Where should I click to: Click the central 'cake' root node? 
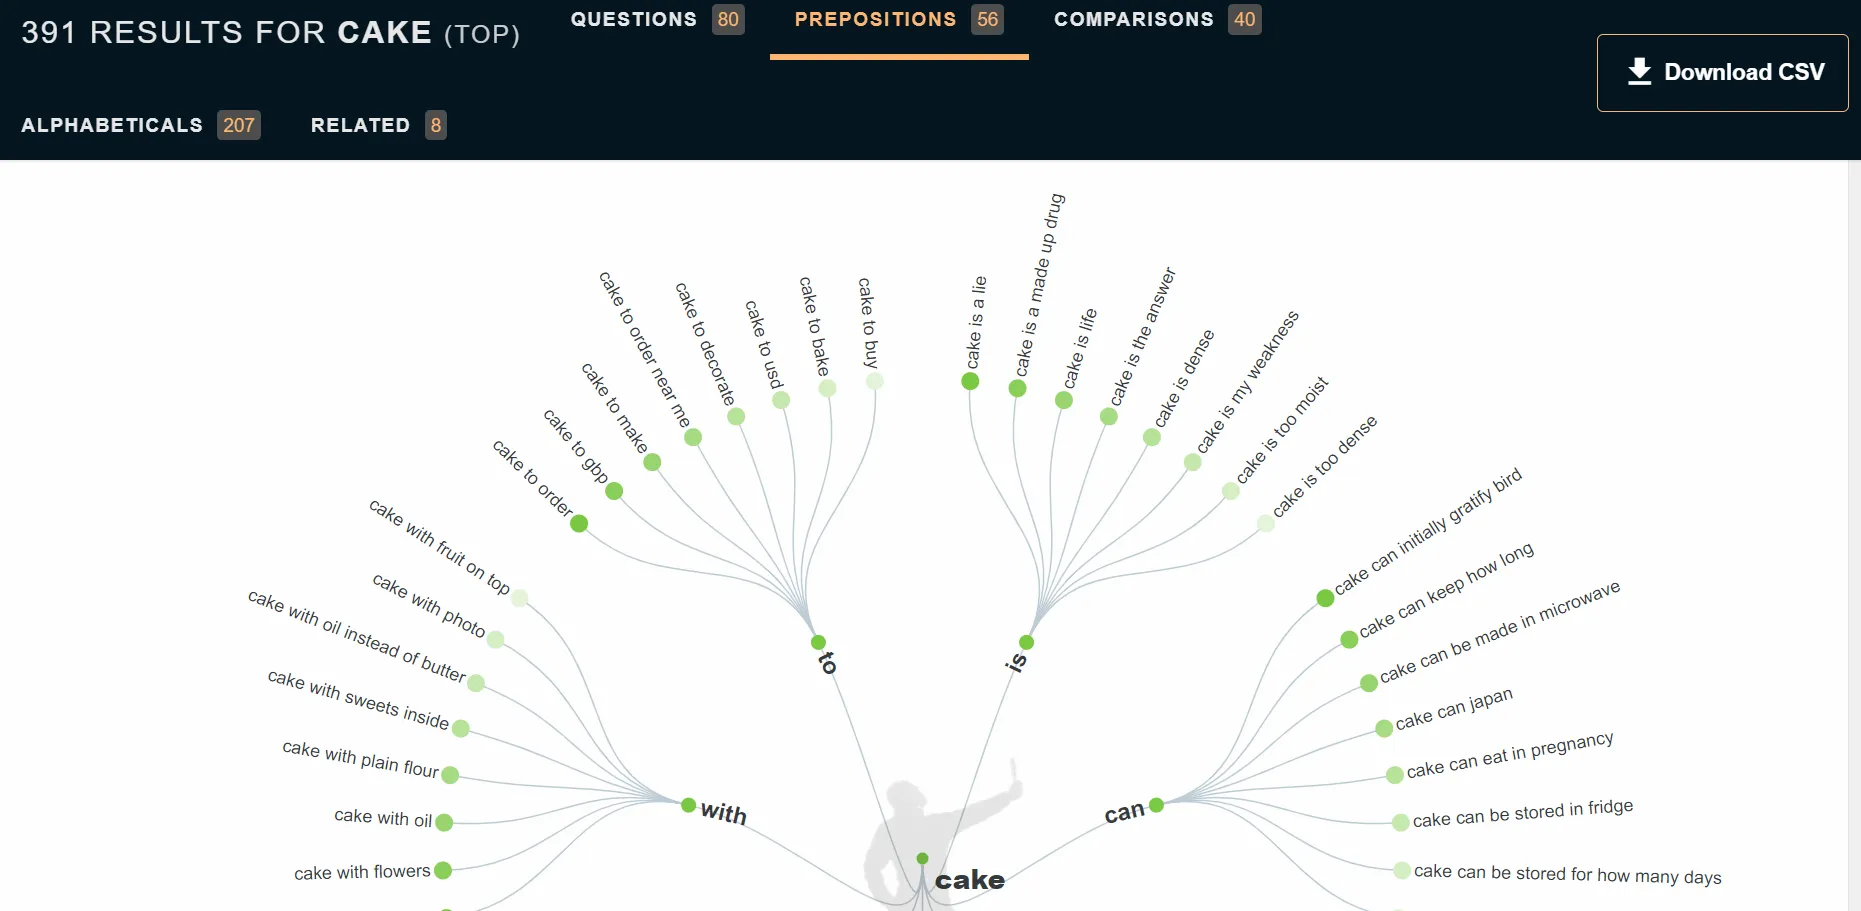pos(922,858)
